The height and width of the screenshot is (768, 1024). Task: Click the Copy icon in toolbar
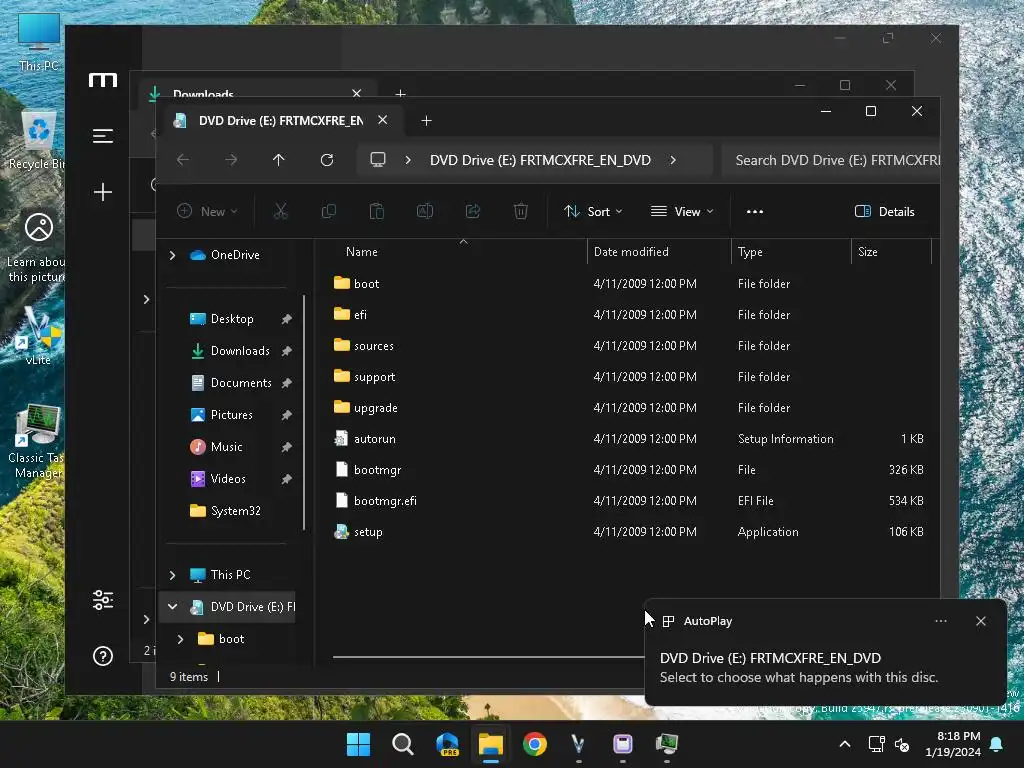(328, 212)
